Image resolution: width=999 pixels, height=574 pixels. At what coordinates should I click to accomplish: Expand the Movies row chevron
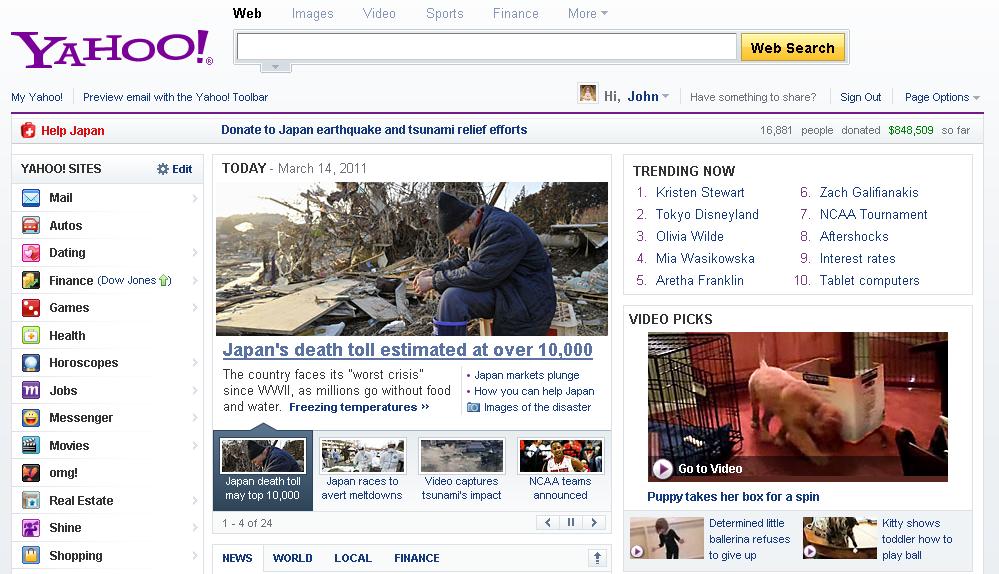(195, 445)
